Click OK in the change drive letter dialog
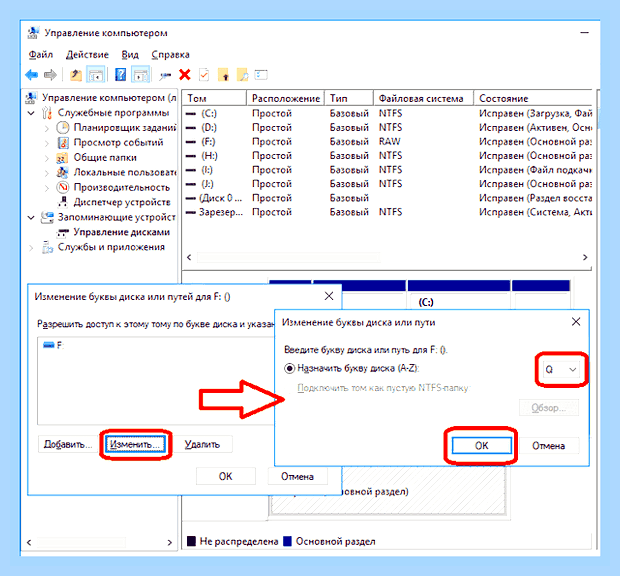The height and width of the screenshot is (576, 620). (482, 446)
